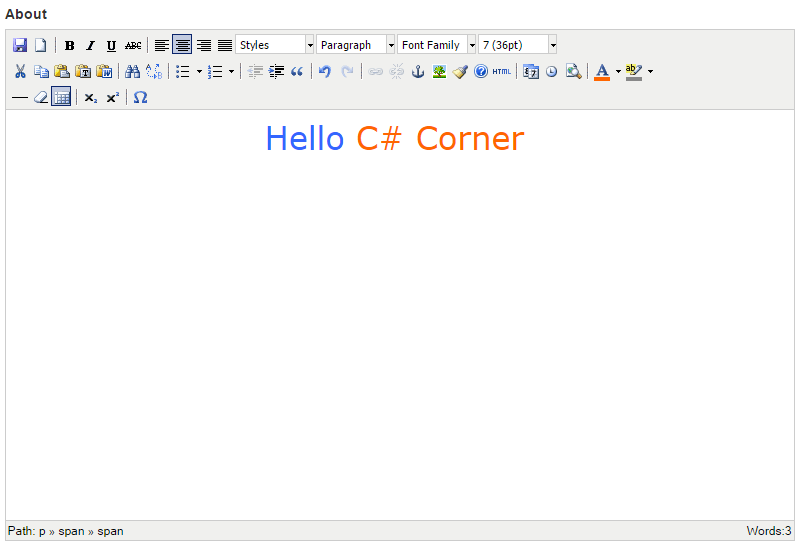Click the Paste clipboard icon
Image resolution: width=803 pixels, height=556 pixels.
pos(62,71)
